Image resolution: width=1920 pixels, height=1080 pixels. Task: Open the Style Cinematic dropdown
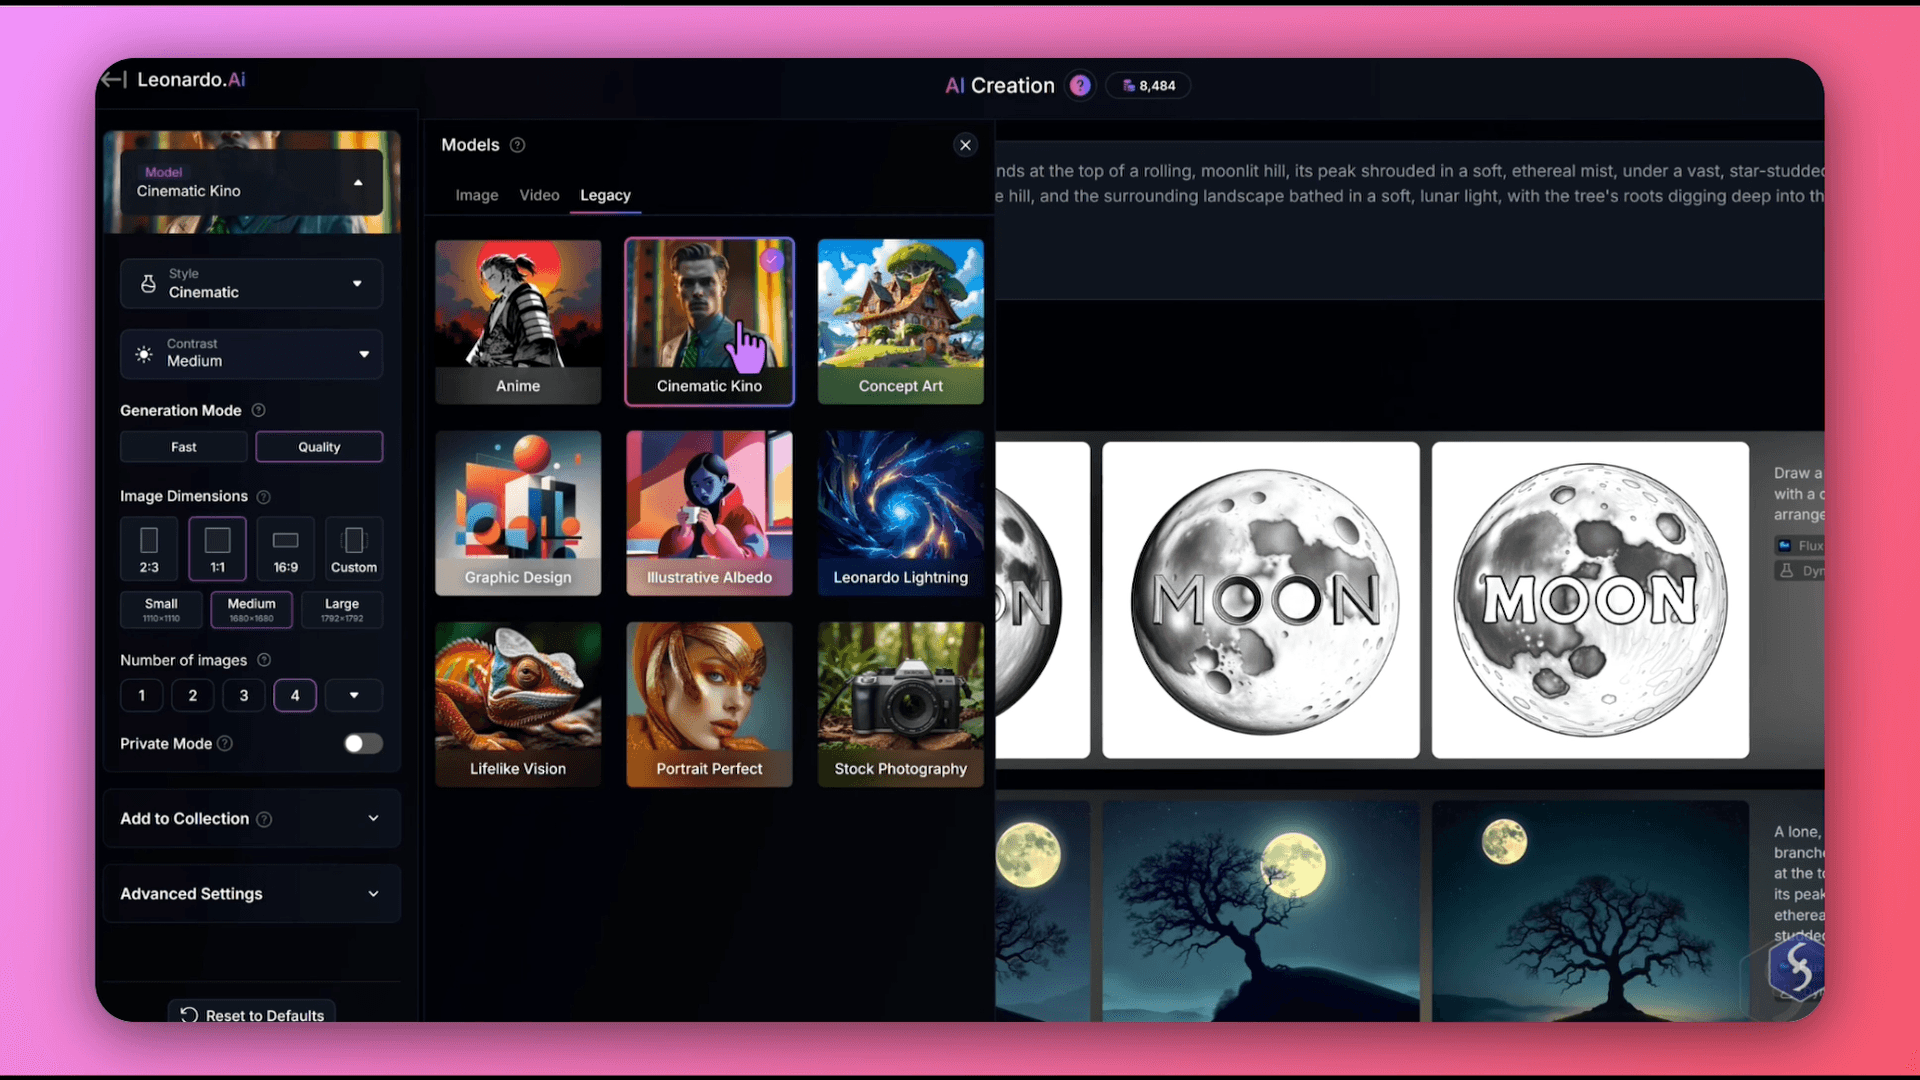coord(251,284)
